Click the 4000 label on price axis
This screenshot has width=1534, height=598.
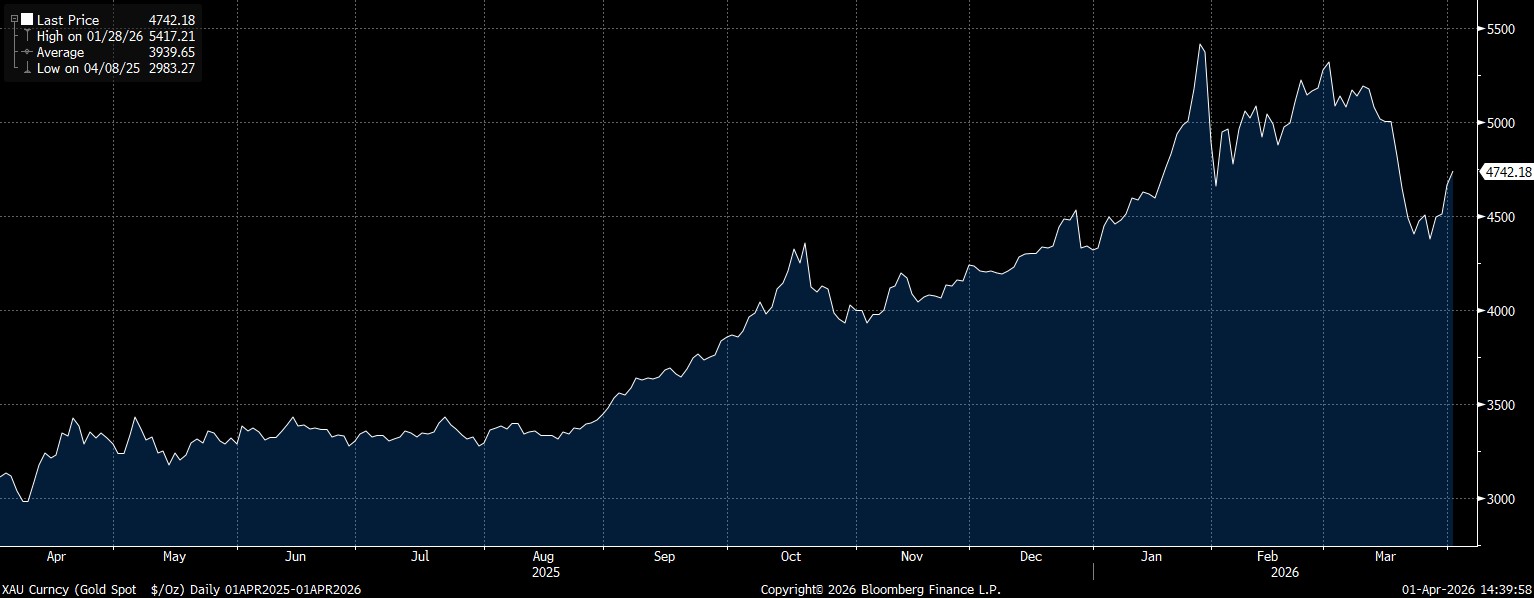pos(1500,311)
